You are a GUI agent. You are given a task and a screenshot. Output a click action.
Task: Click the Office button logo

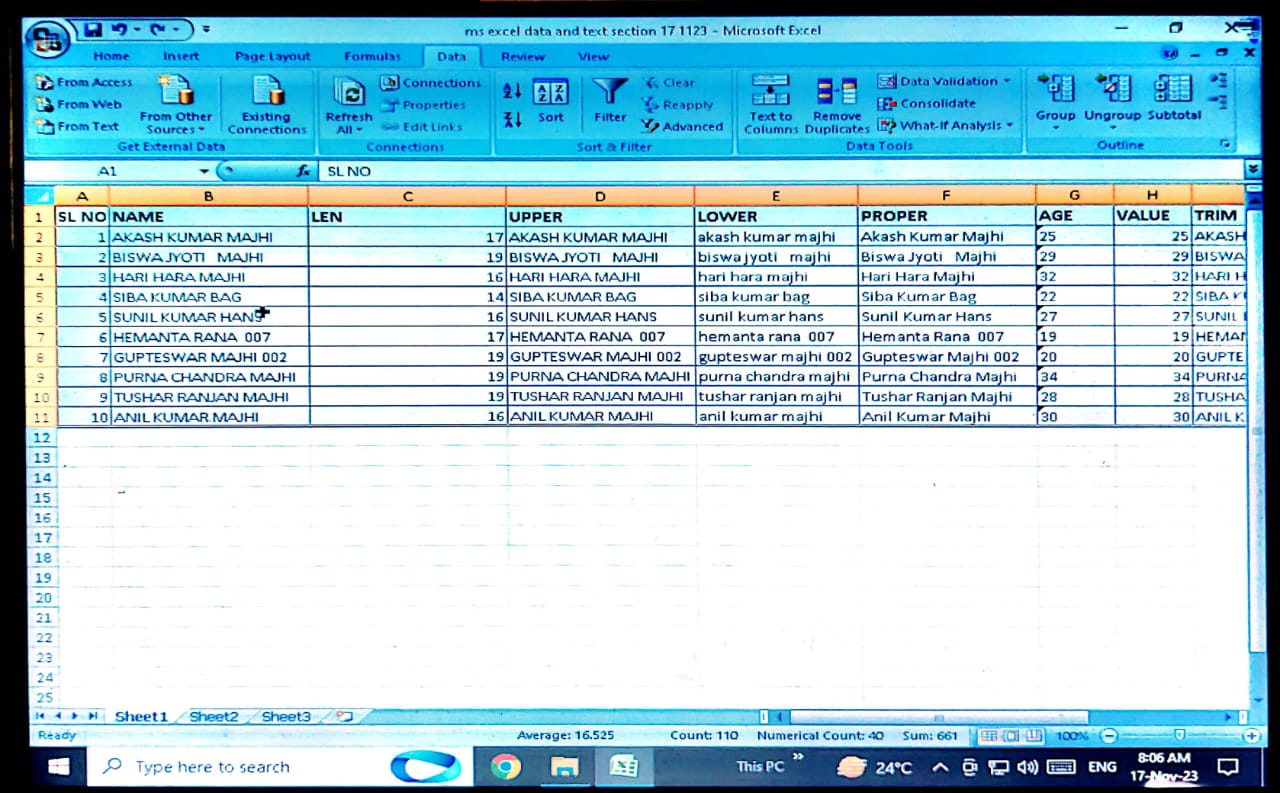[50, 40]
